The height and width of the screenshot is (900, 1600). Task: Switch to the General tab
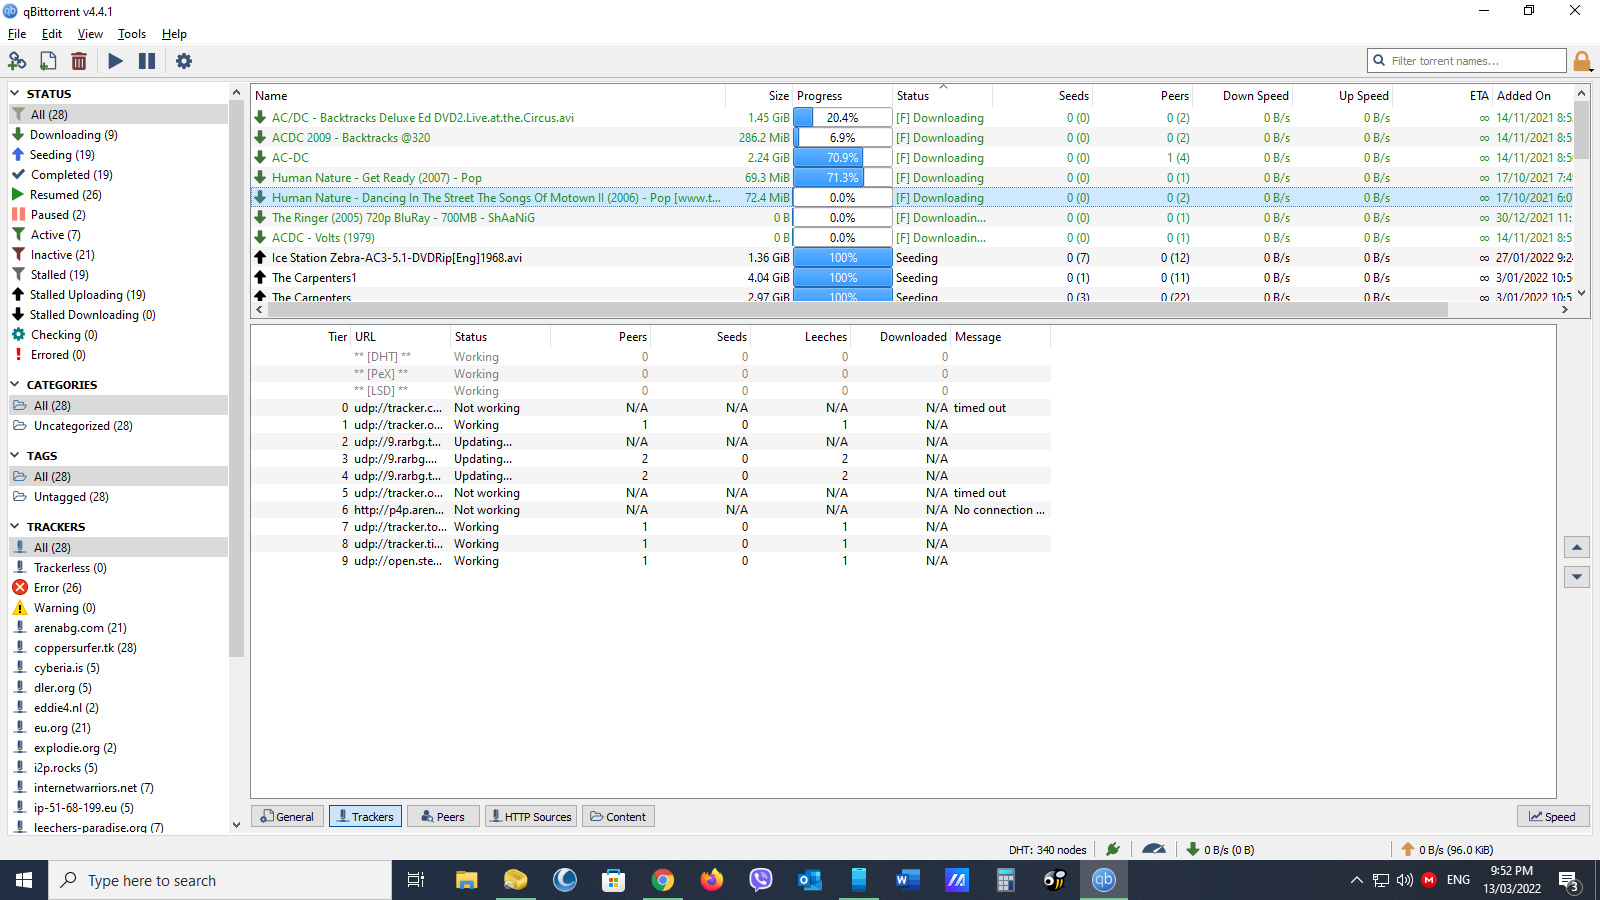click(287, 817)
